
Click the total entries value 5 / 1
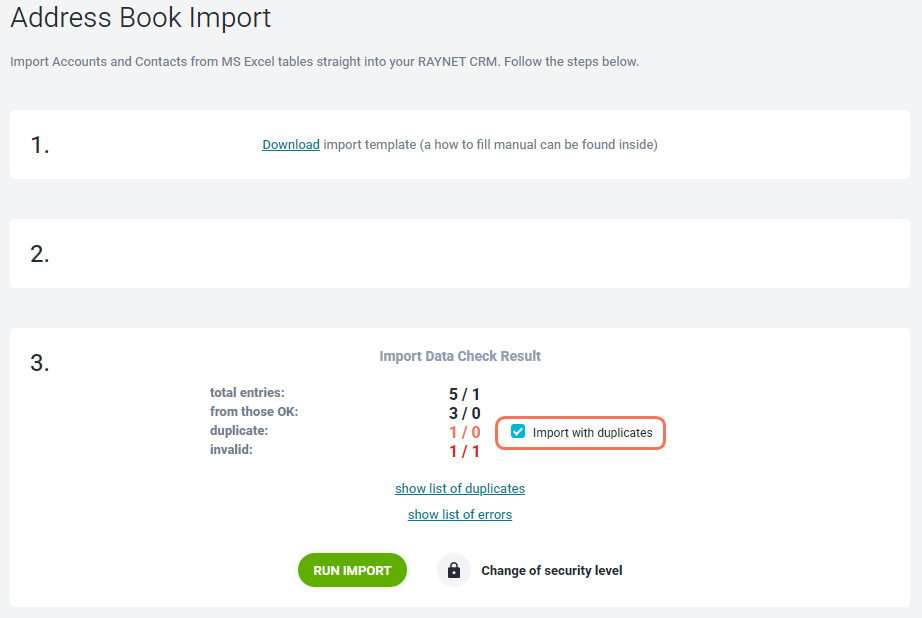[464, 394]
